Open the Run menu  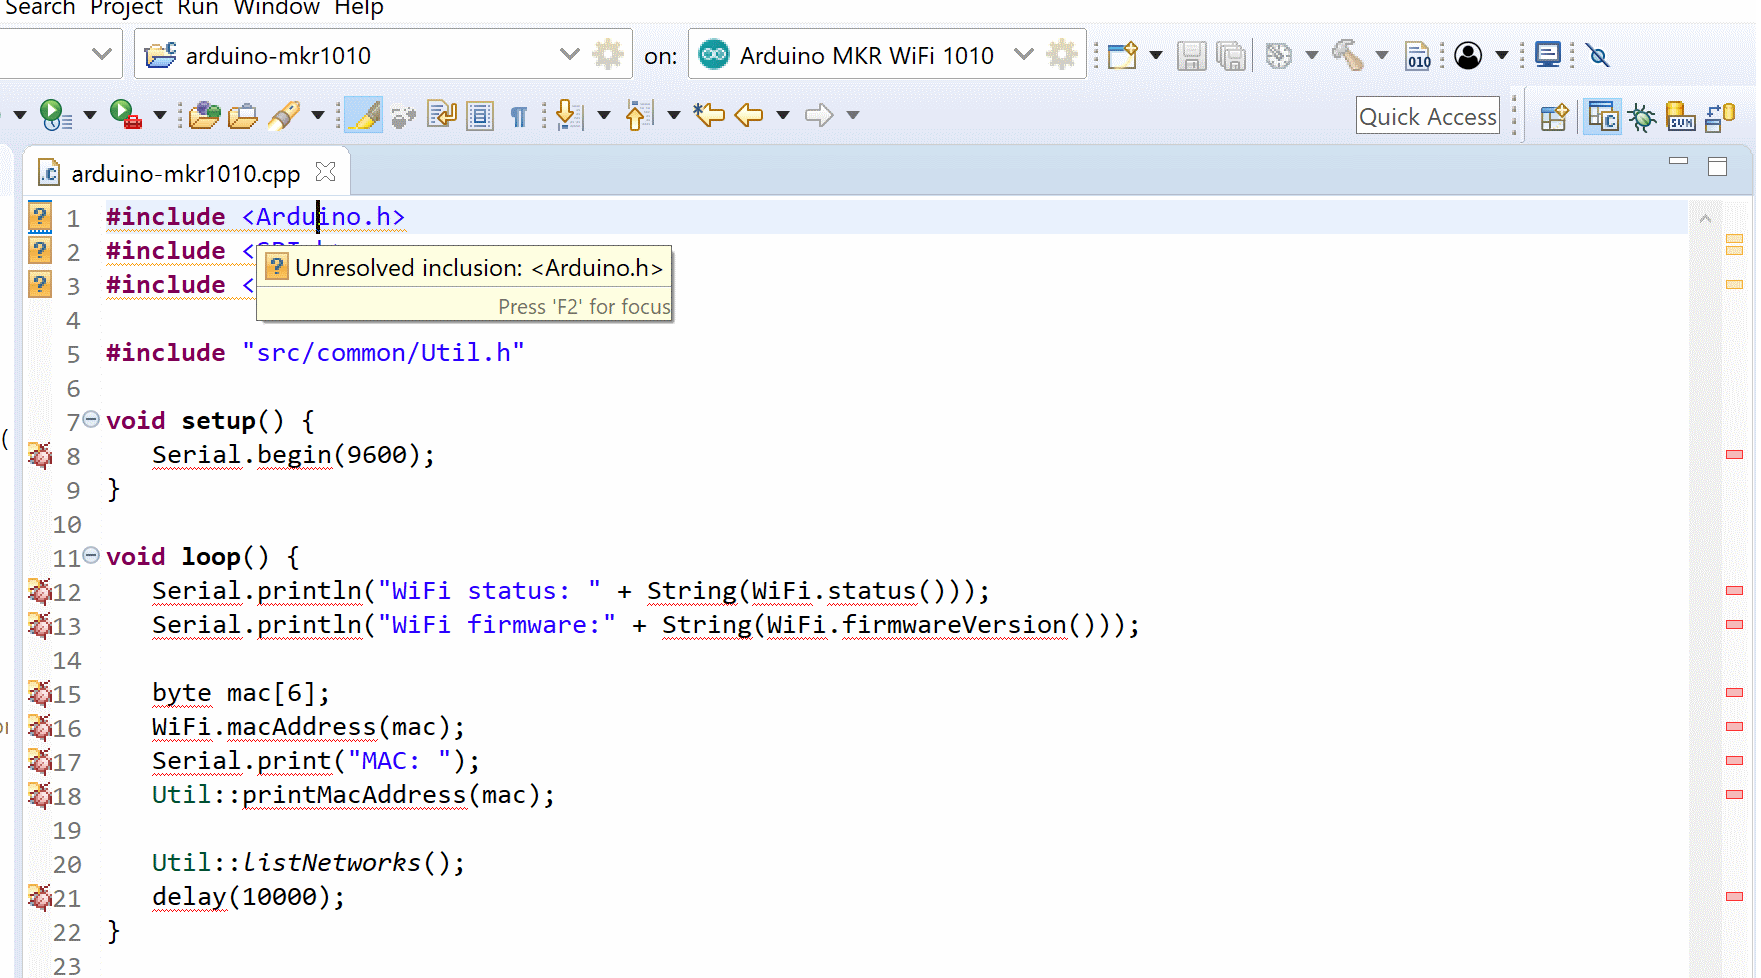point(198,8)
